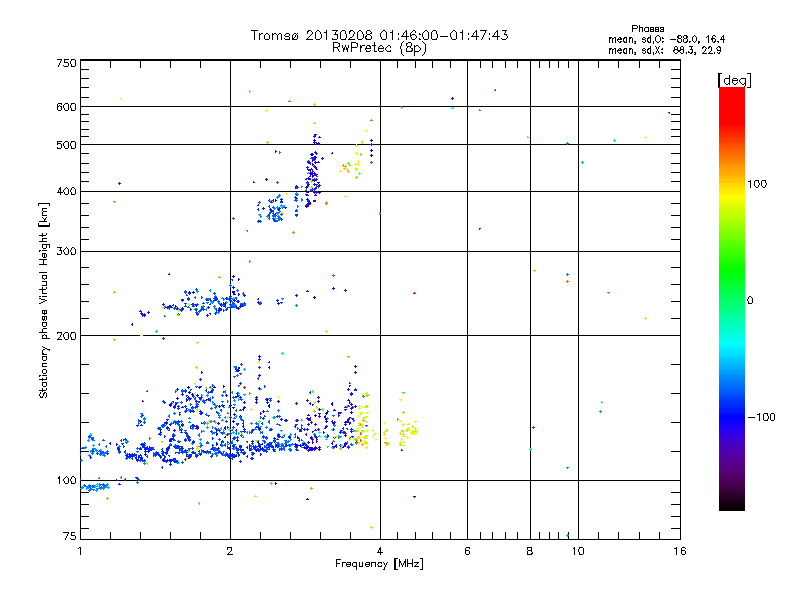Viewport: 800px width, 600px height.
Task: Click x-axis tick label '10'
Action: (x=578, y=551)
